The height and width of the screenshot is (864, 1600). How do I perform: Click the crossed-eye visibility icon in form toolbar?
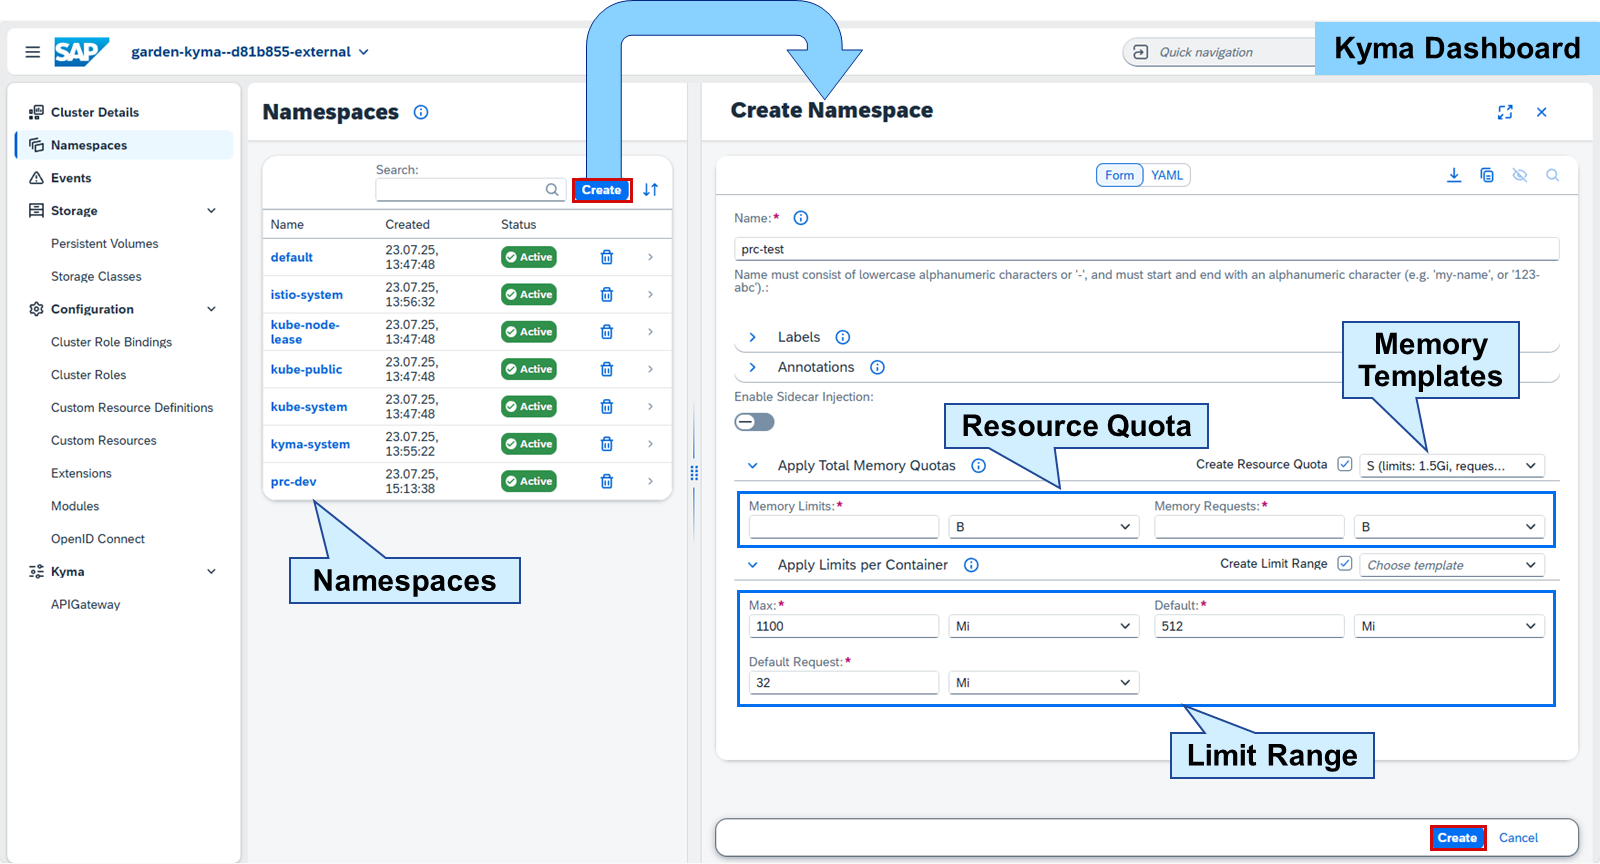point(1520,175)
